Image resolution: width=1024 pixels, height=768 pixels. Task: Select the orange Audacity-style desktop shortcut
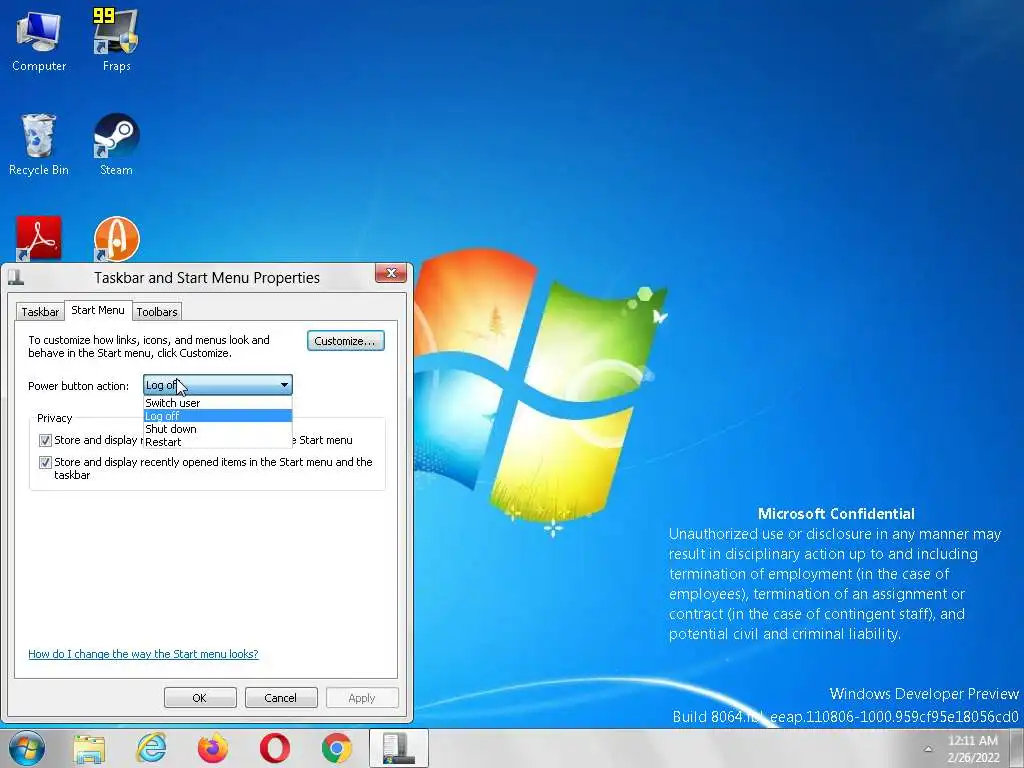(x=116, y=238)
